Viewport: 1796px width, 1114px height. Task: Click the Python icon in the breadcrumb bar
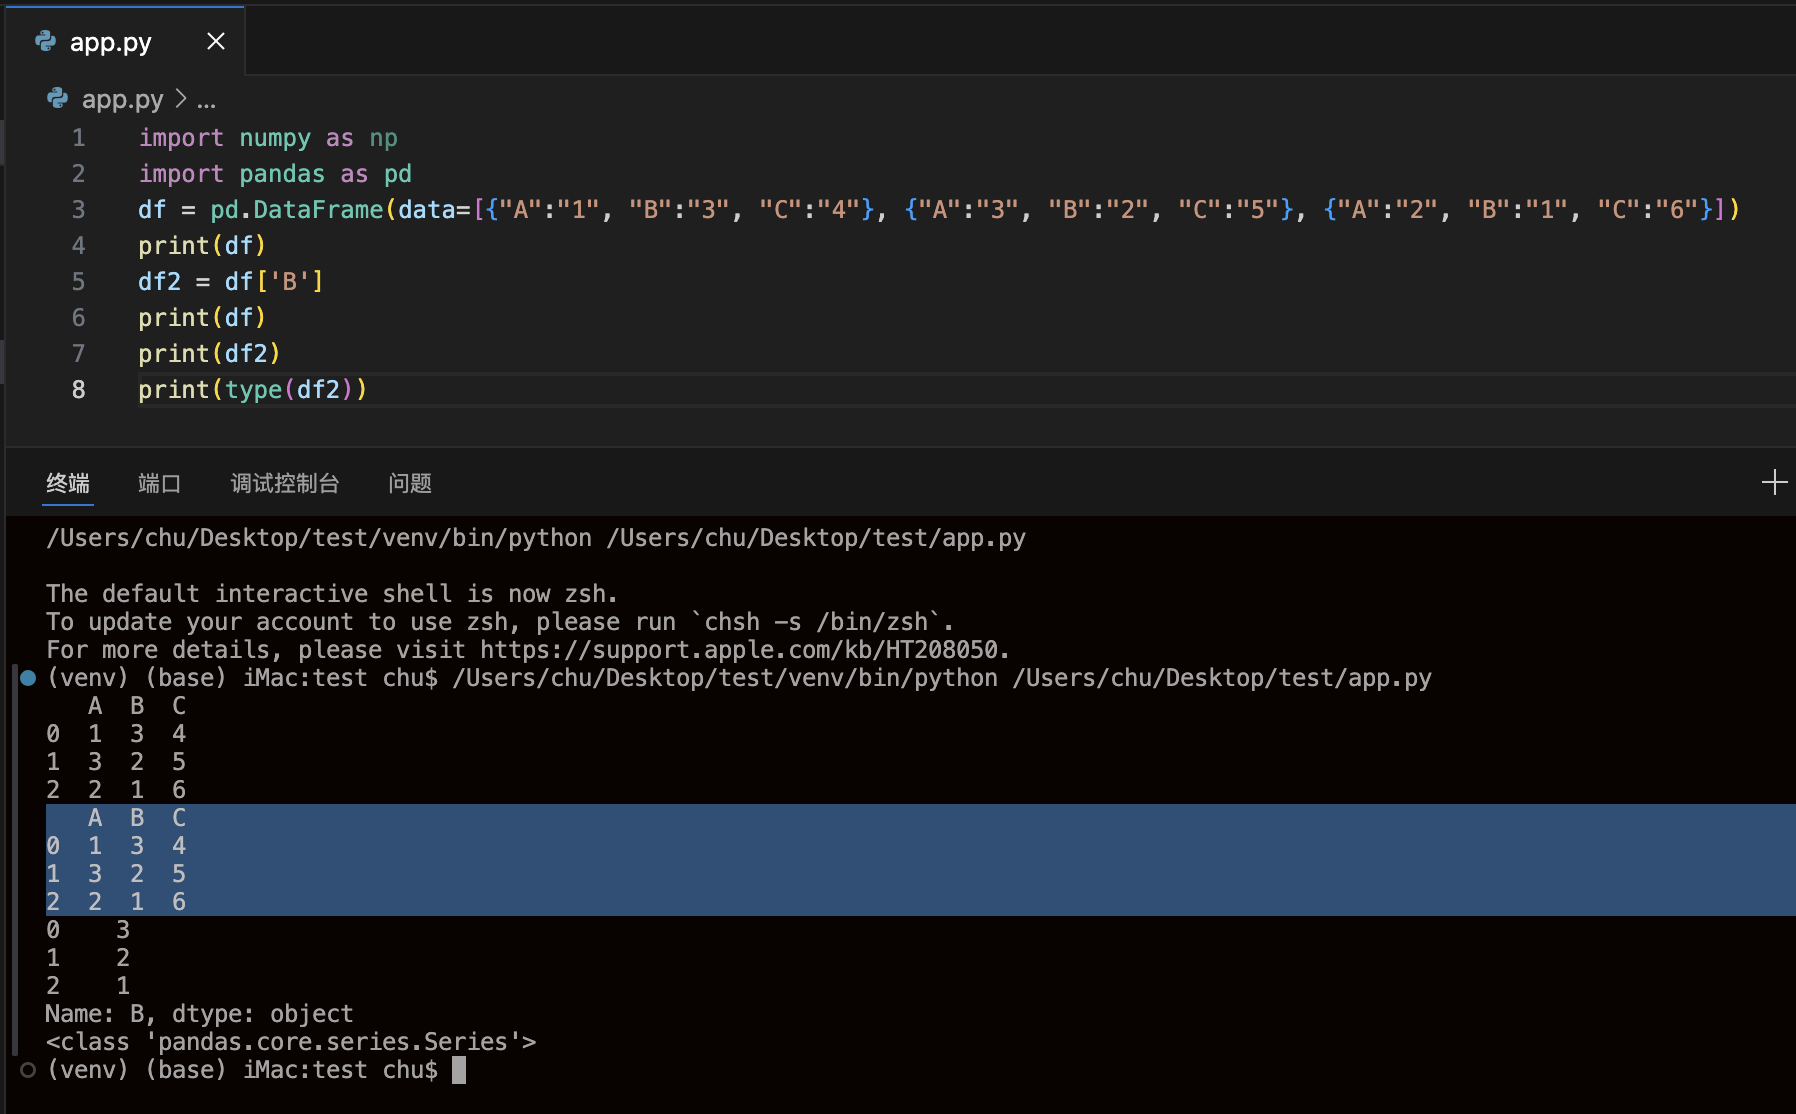[58, 99]
